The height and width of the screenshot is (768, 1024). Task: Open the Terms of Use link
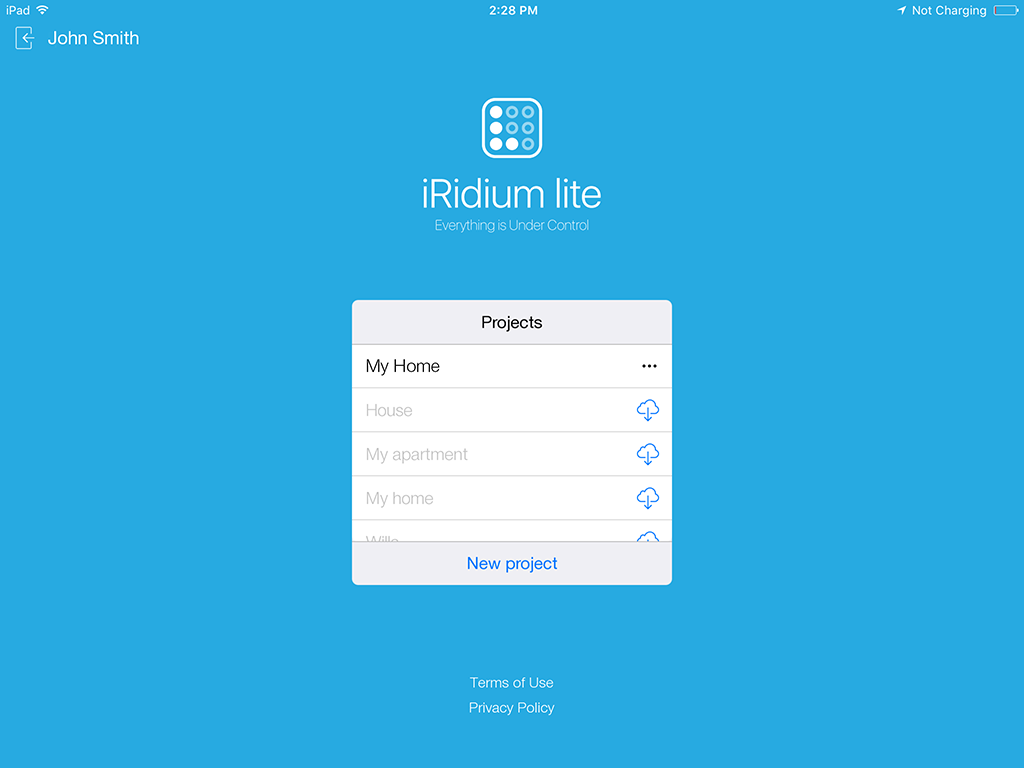click(x=511, y=682)
